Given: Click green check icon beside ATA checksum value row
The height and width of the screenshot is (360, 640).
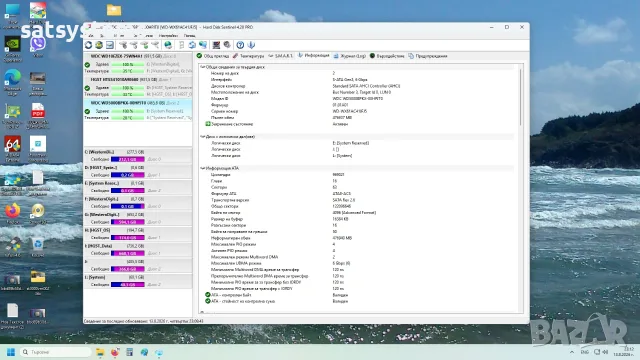Looking at the screenshot, I should [x=208, y=301].
